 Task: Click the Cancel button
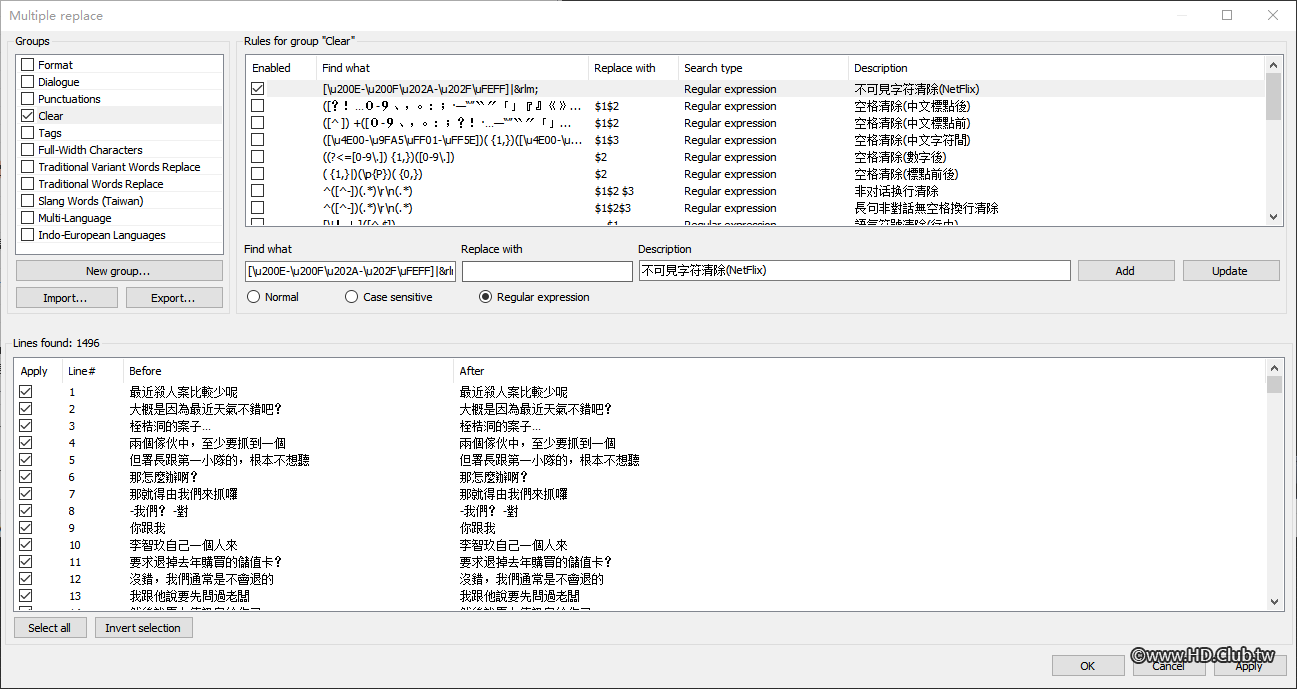click(x=1168, y=666)
